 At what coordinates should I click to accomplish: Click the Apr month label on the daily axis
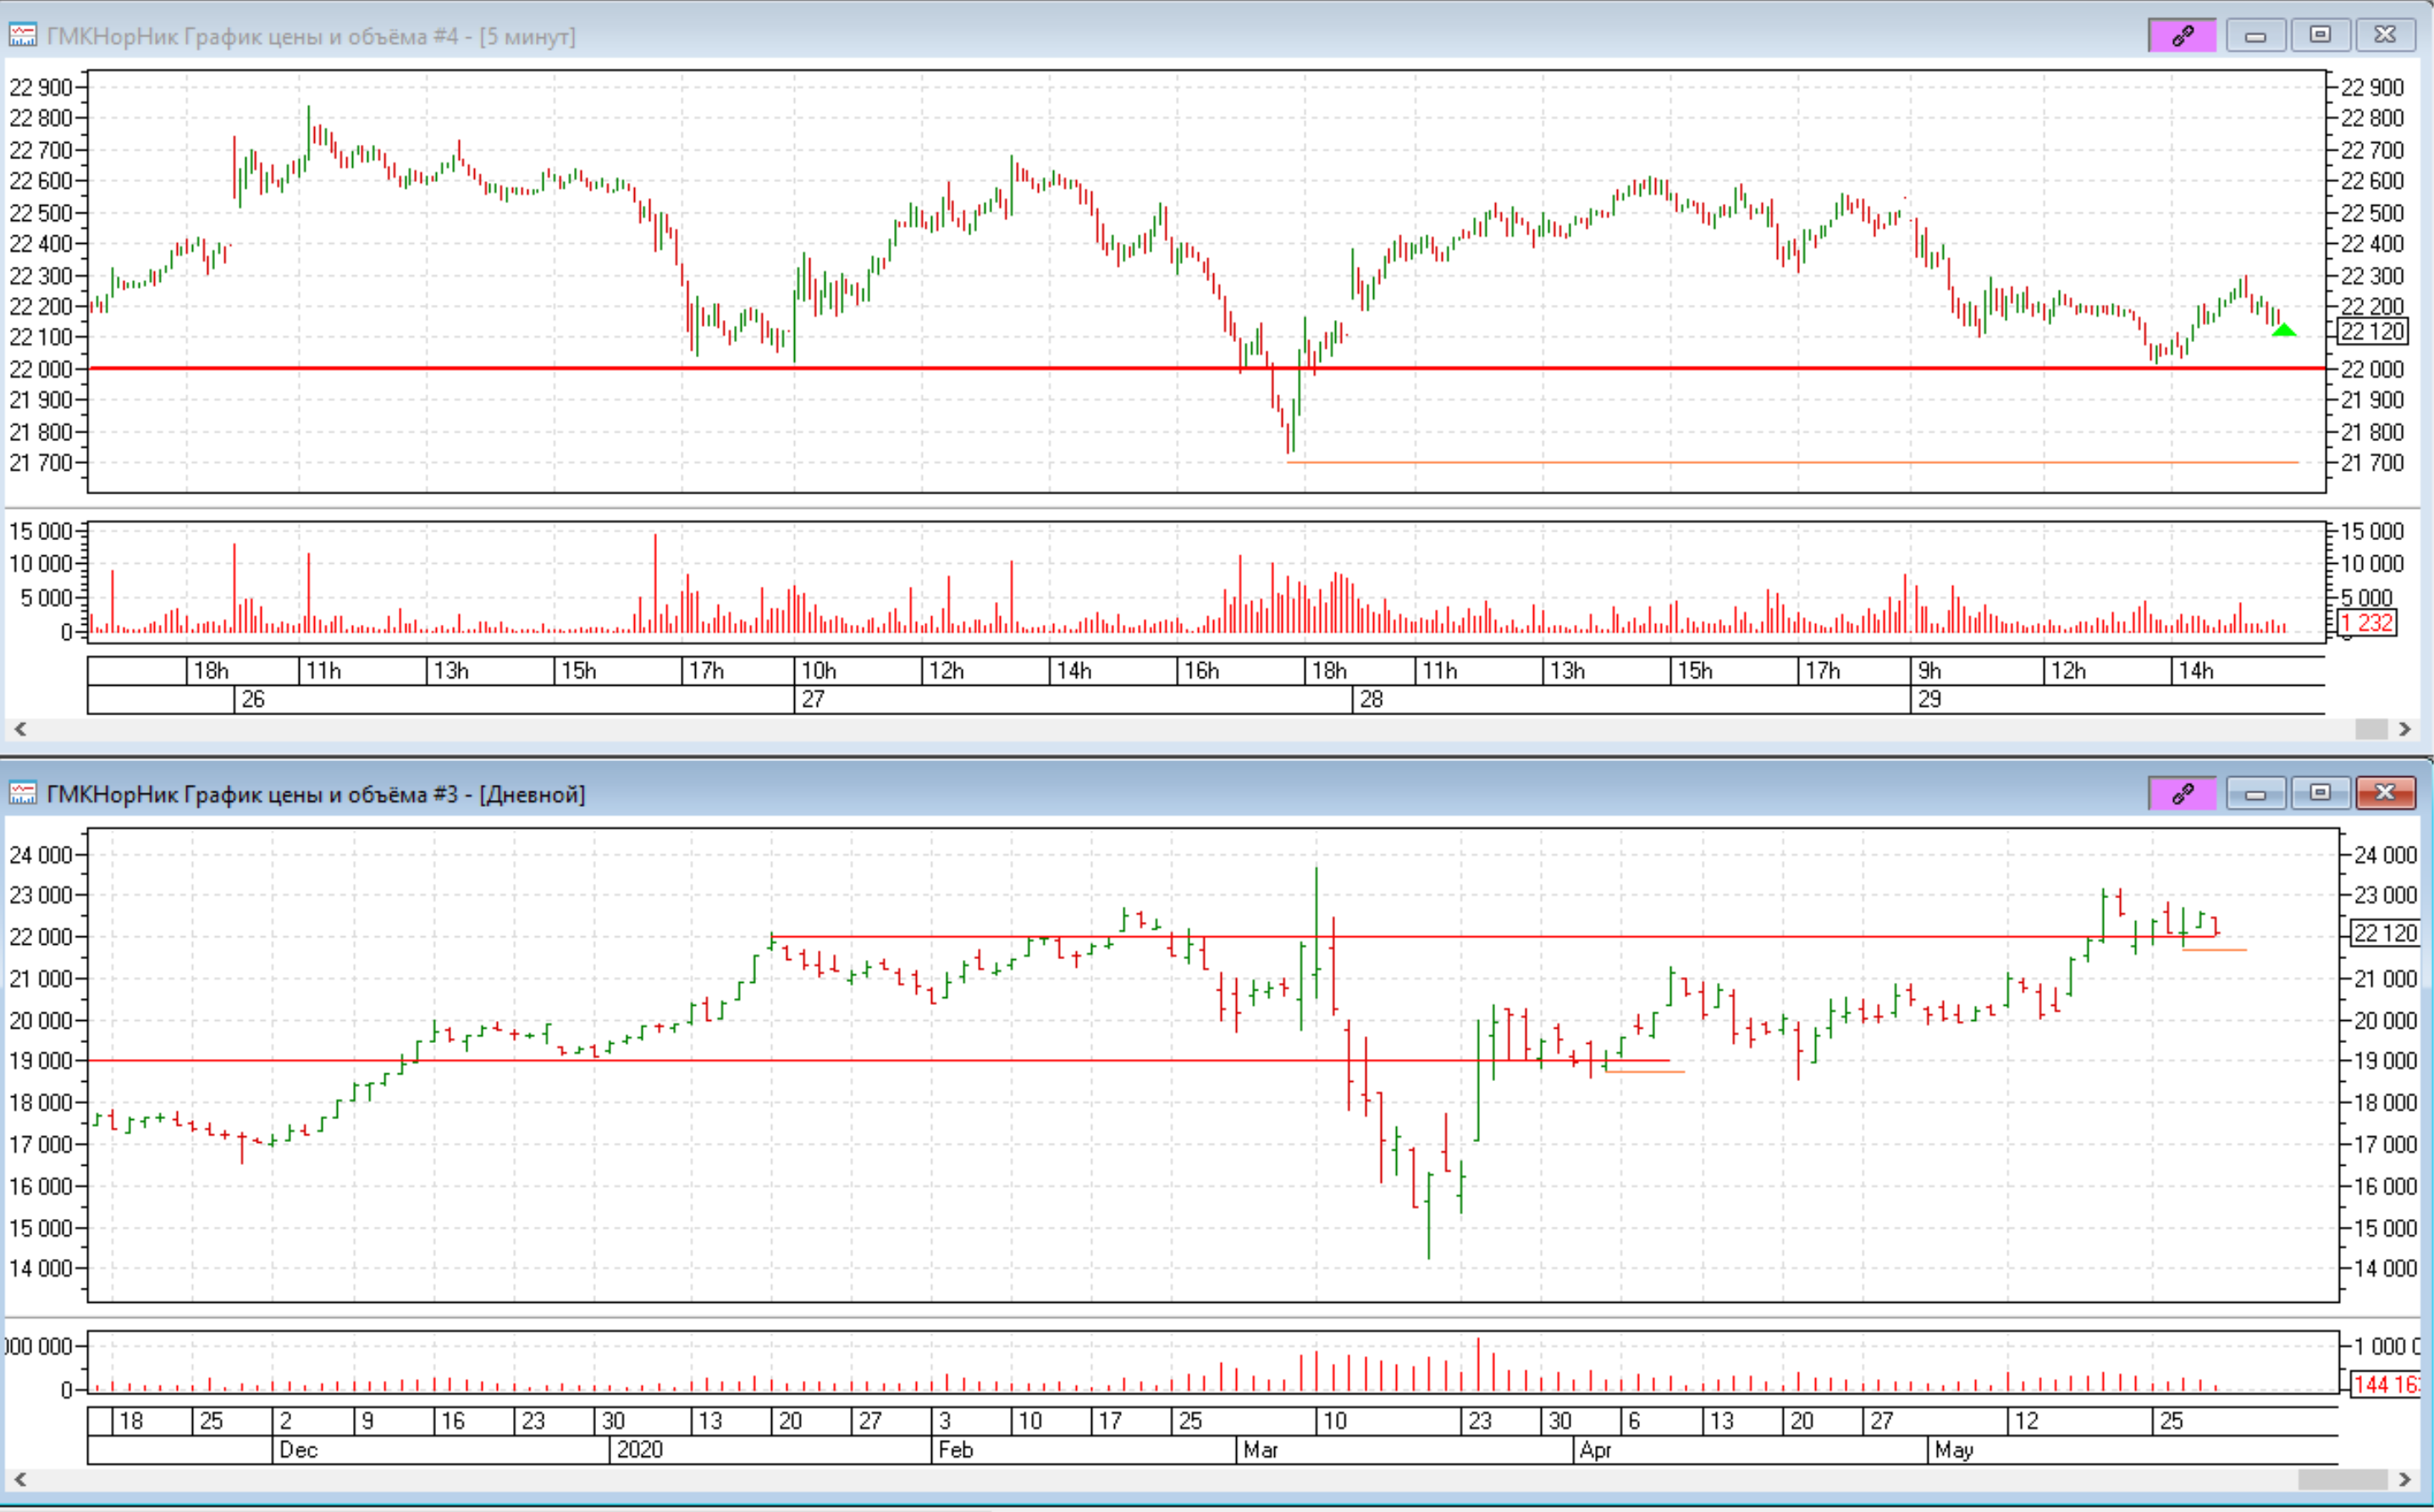click(x=1596, y=1449)
